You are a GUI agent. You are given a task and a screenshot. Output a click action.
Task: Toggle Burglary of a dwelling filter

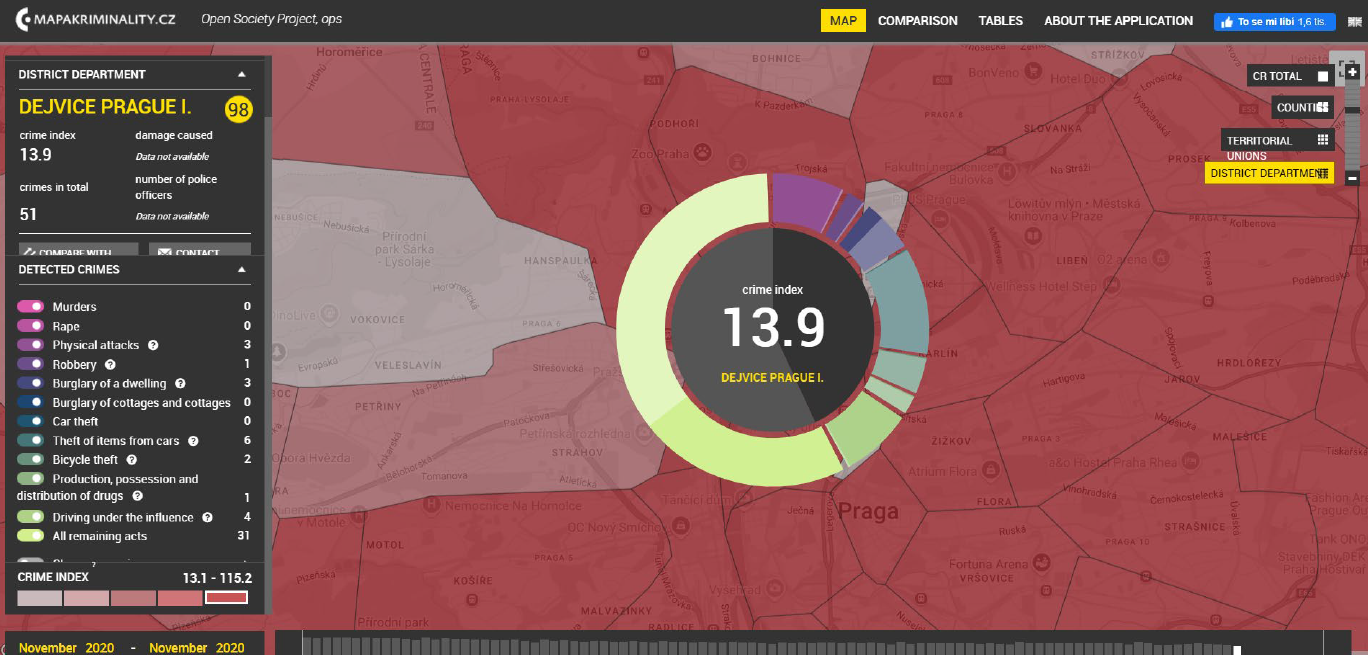30,384
